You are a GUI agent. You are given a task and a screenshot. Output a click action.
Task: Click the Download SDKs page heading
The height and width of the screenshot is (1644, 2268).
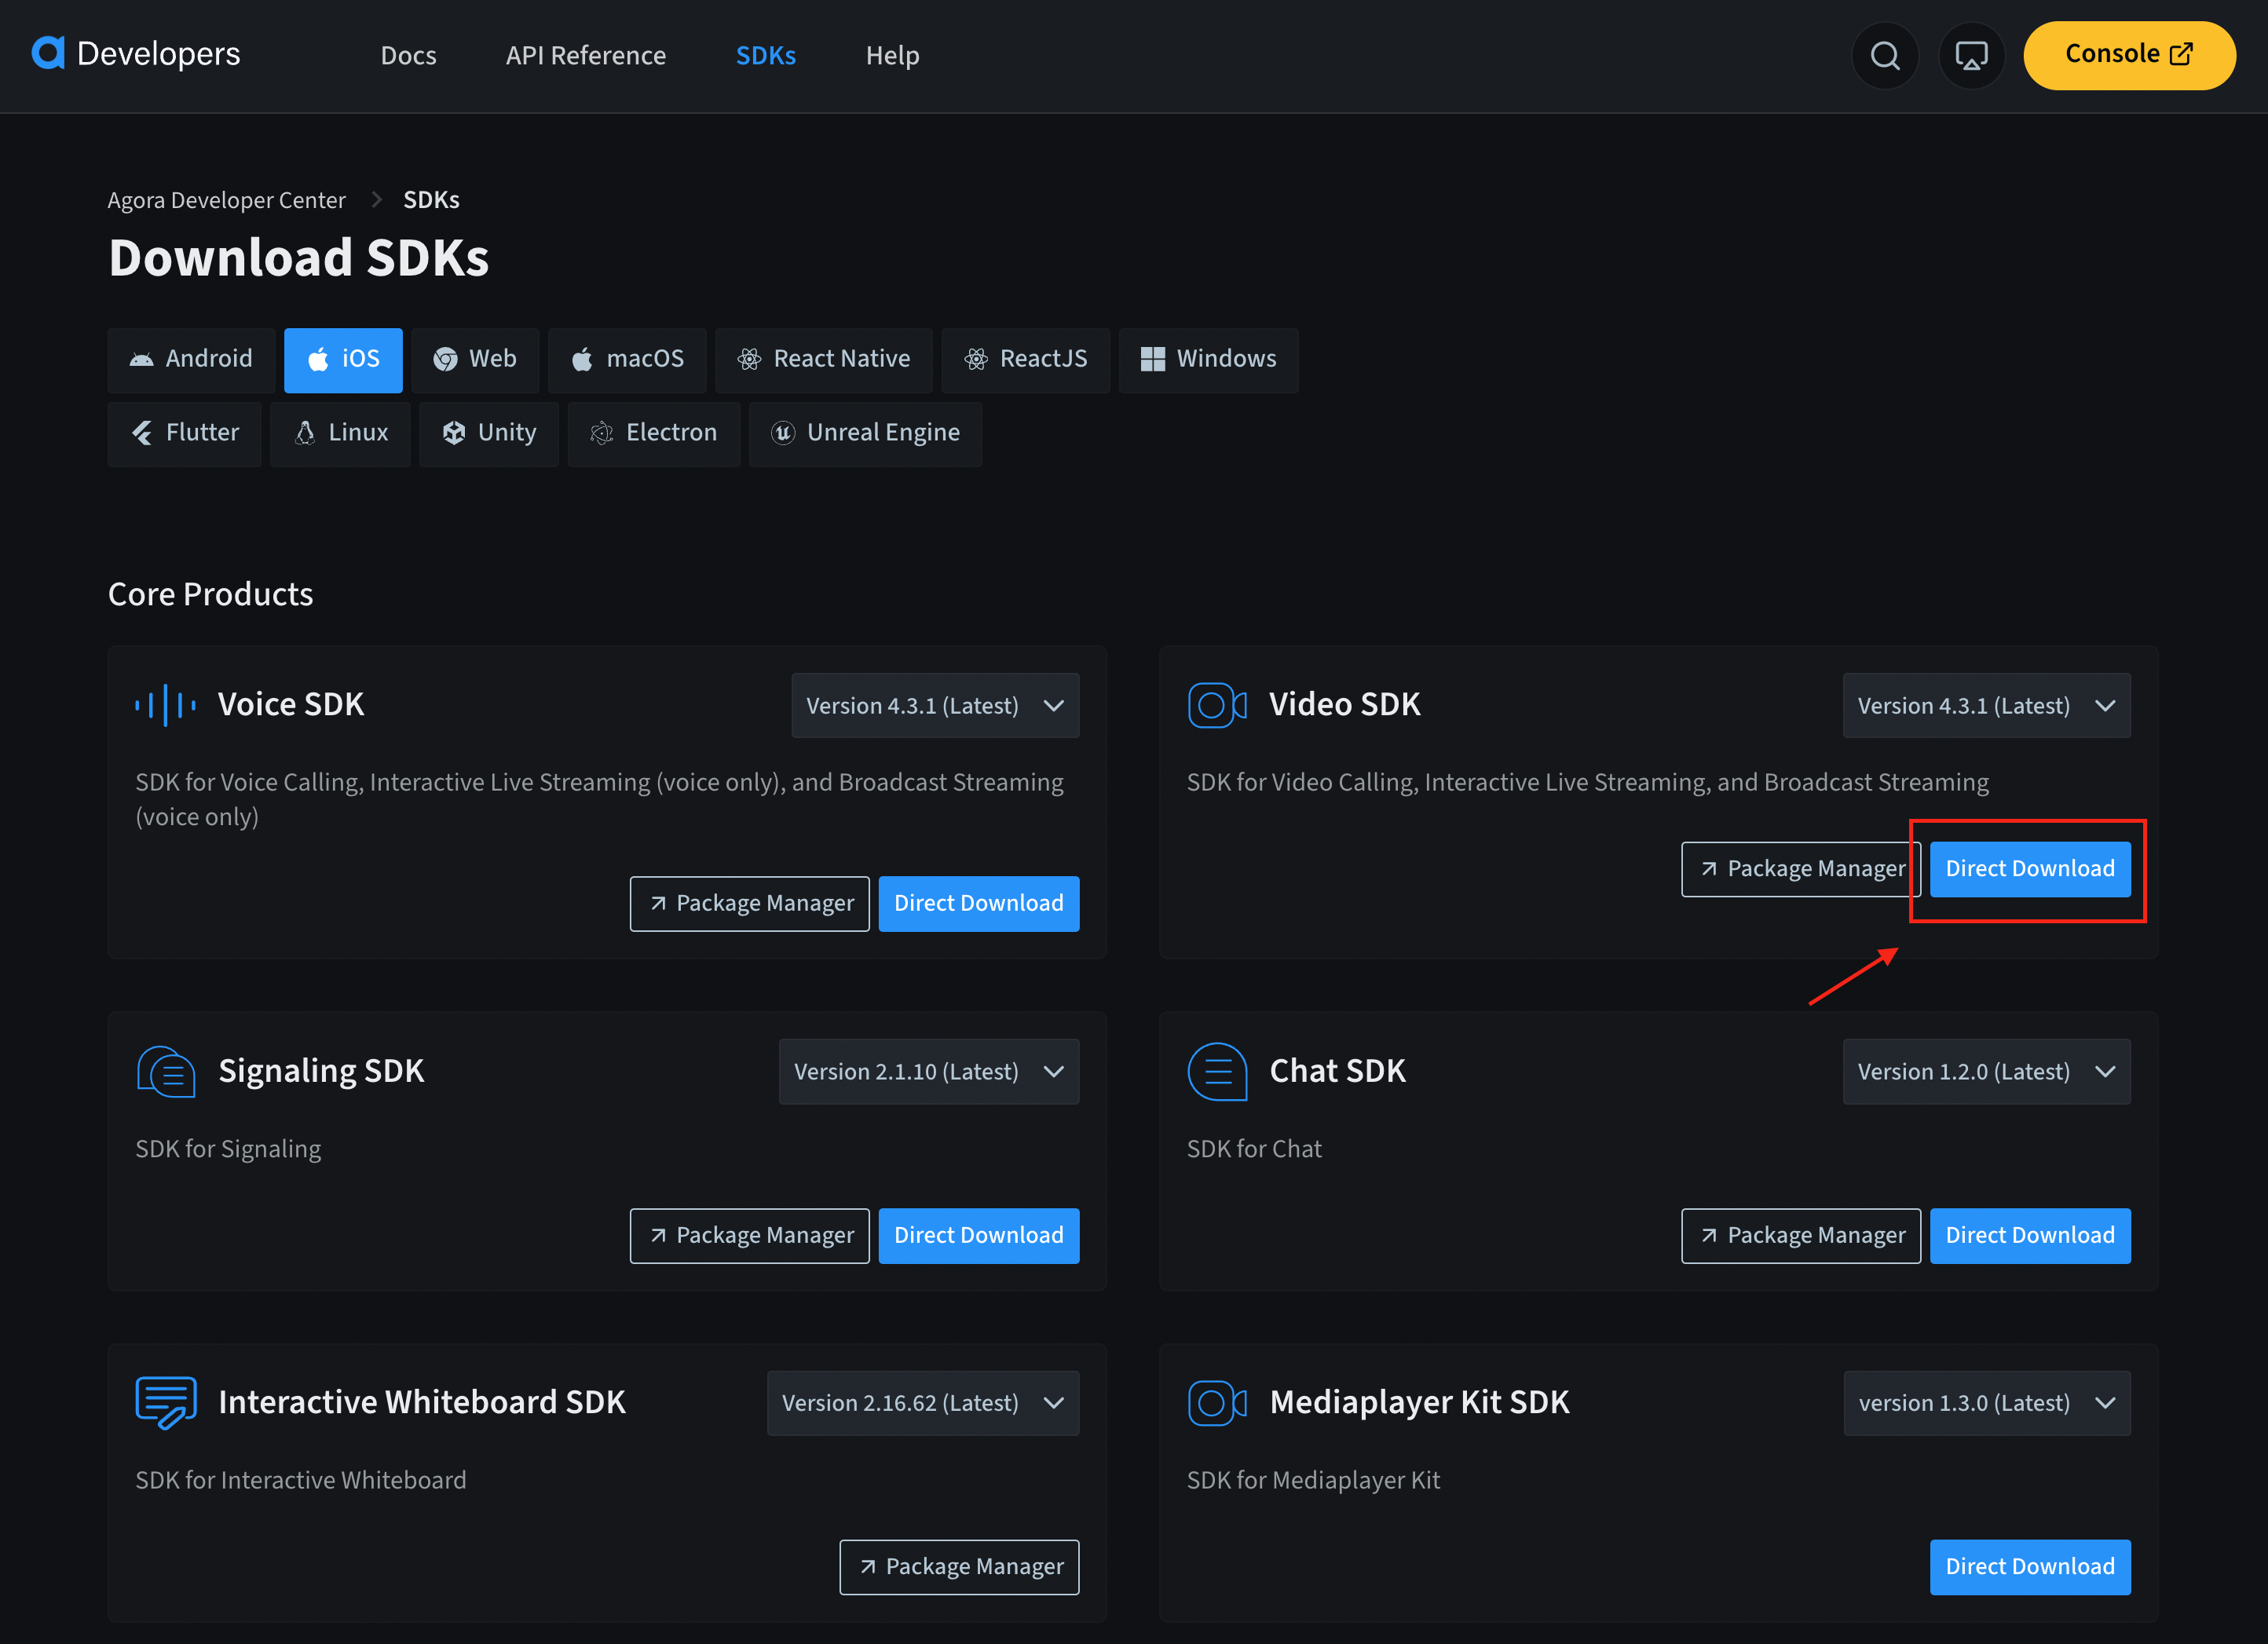(x=298, y=258)
